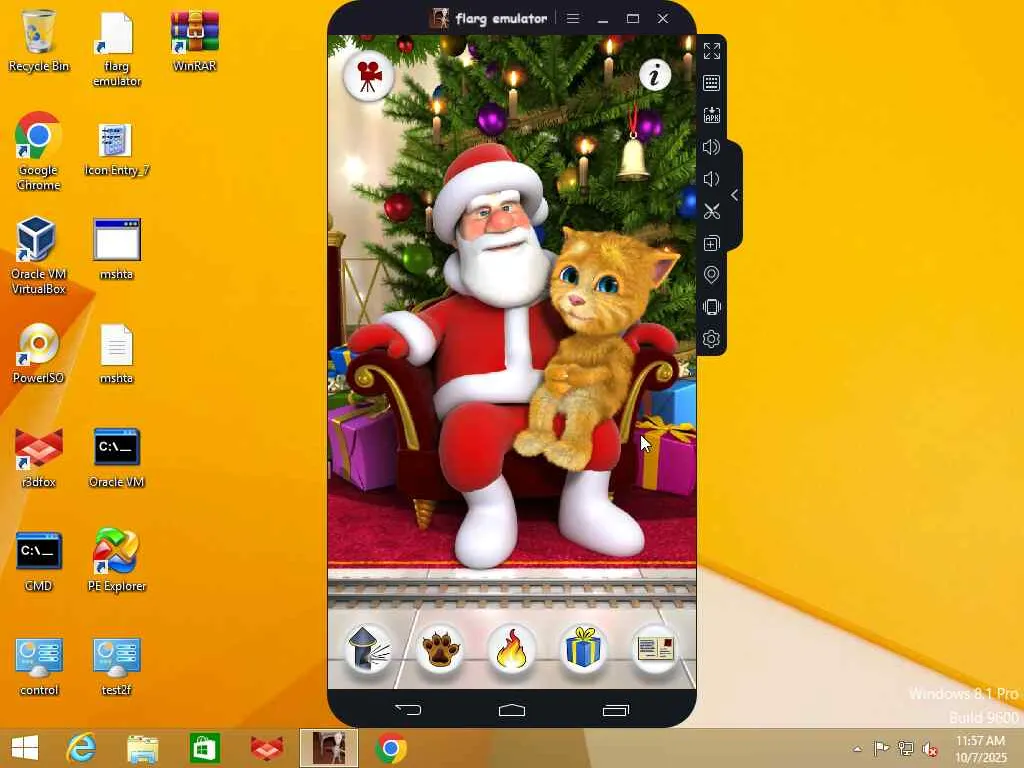Image resolution: width=1024 pixels, height=768 pixels.
Task: Click the volume up speaker icon
Action: pos(712,147)
